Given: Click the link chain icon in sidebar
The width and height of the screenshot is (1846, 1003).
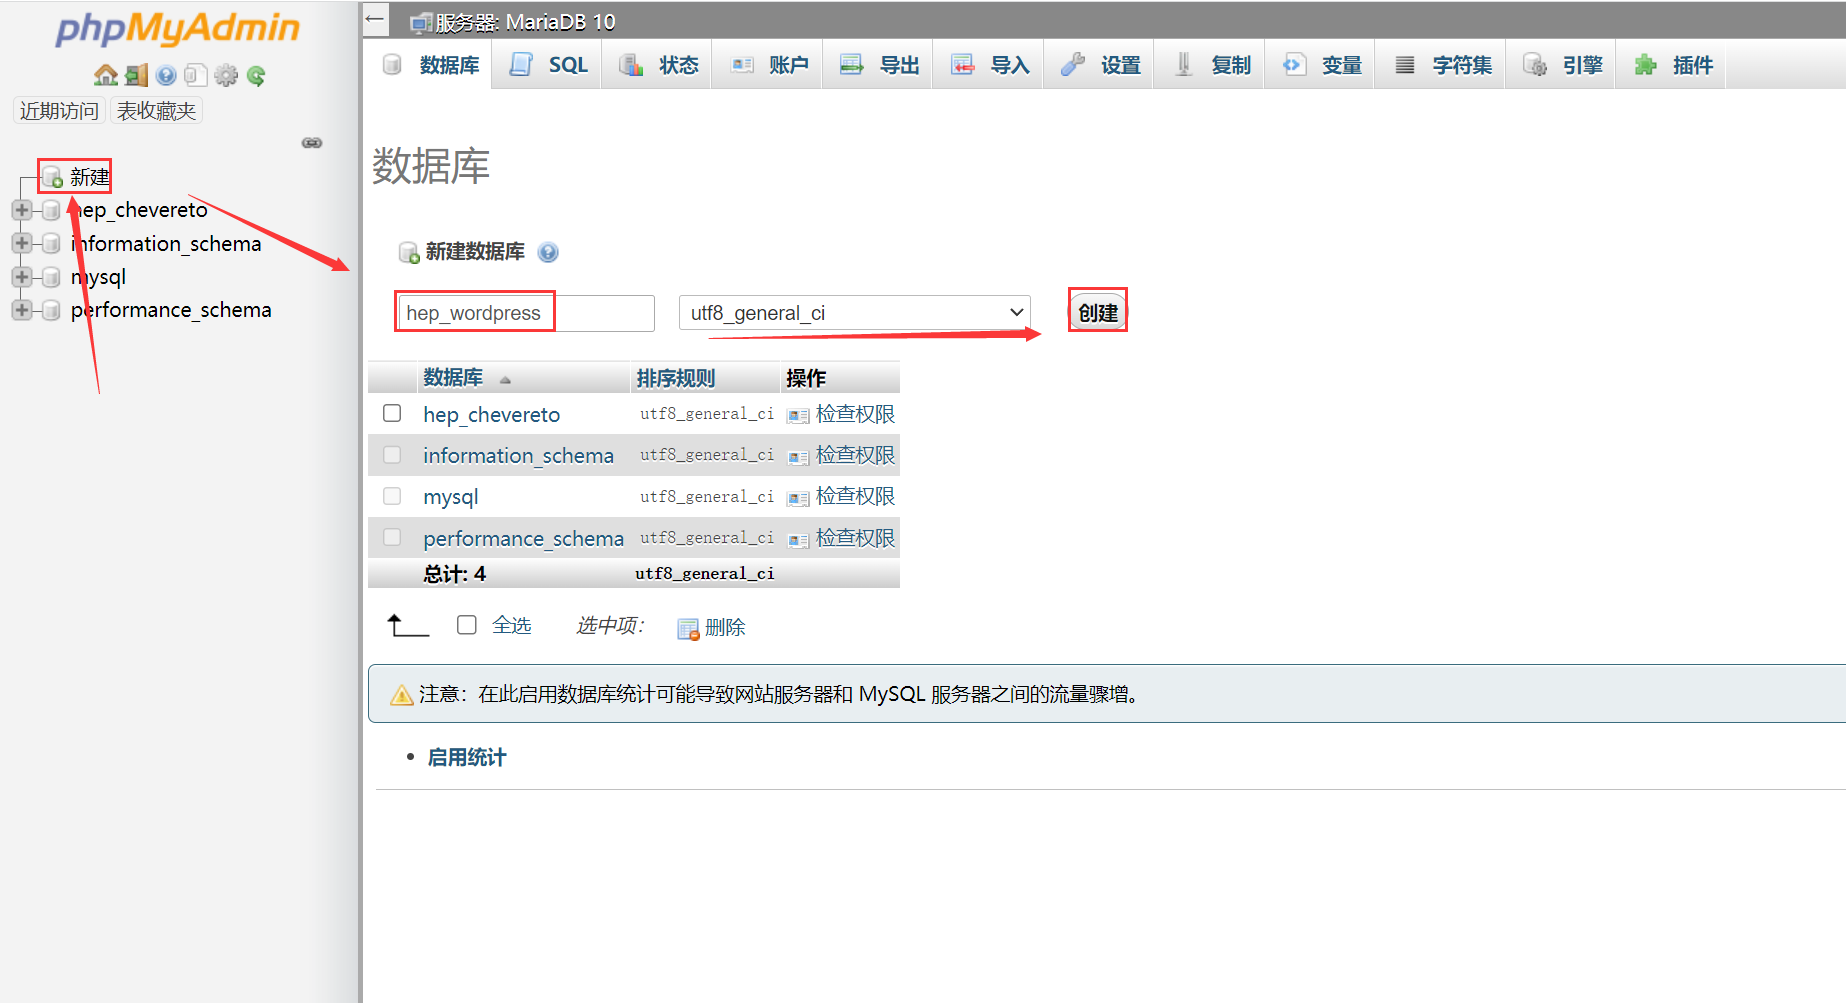Looking at the screenshot, I should 312,143.
